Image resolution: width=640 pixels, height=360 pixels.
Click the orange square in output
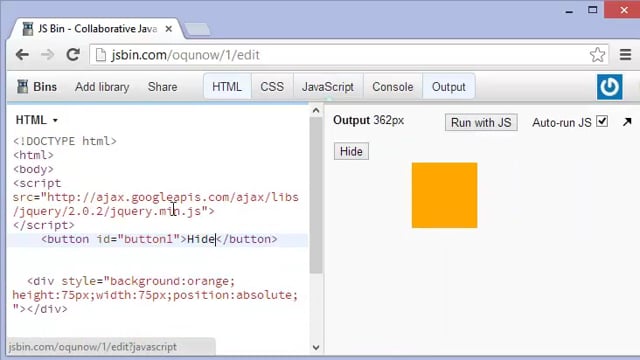point(444,195)
